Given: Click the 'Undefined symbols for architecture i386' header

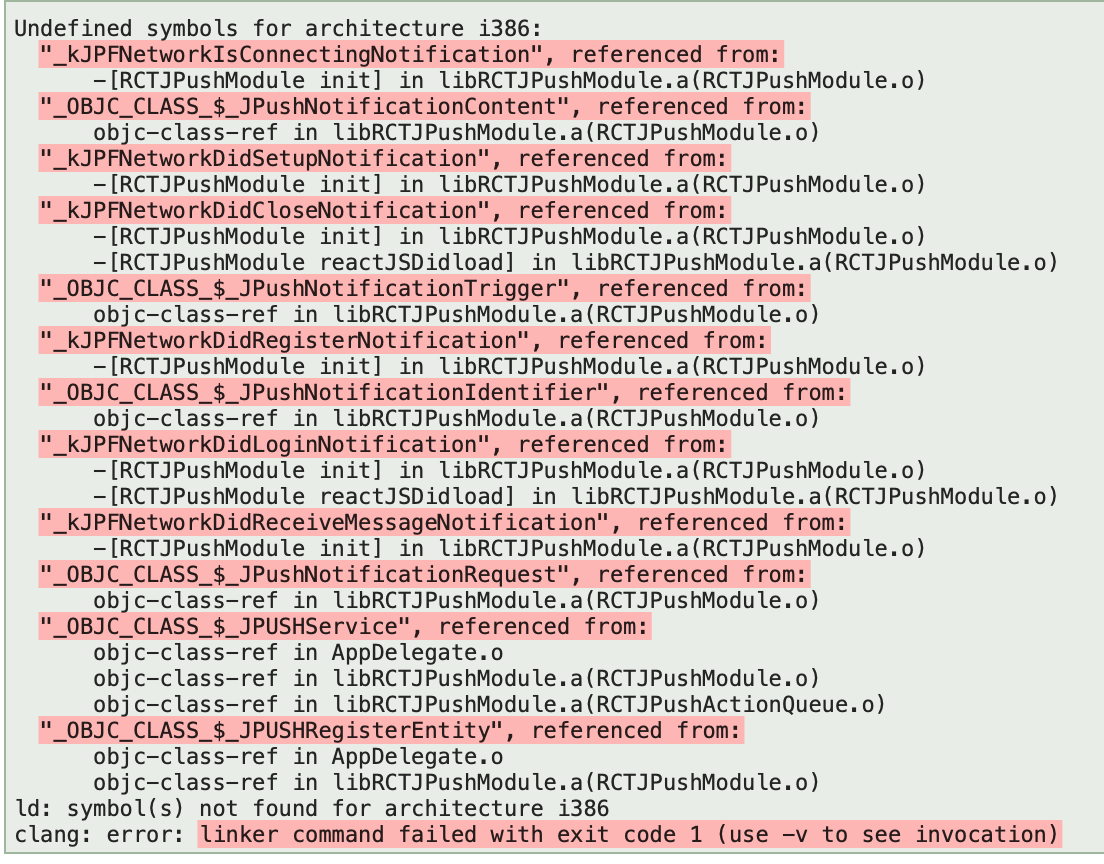Looking at the screenshot, I should click(x=278, y=28).
